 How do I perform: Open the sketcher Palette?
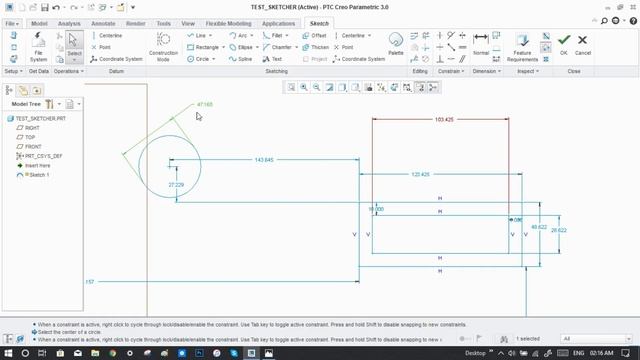396,44
